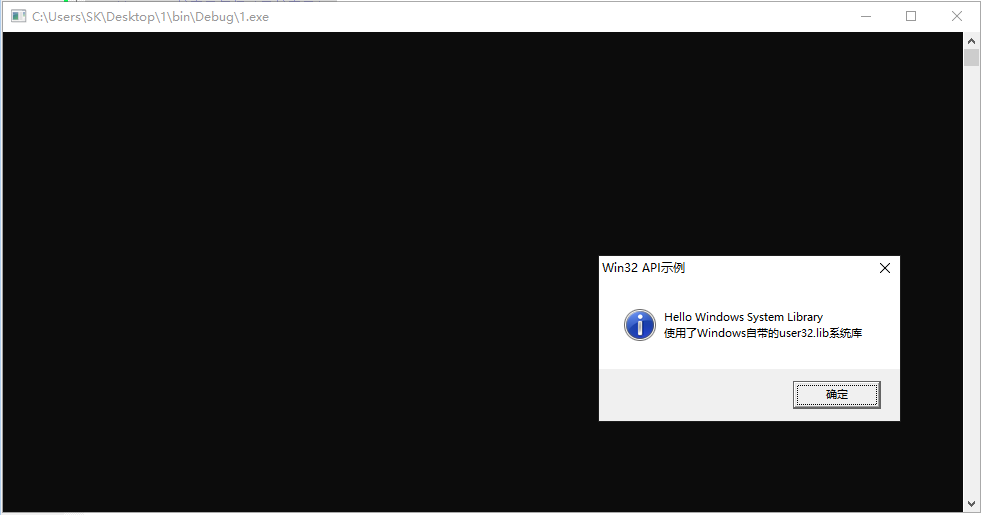
Task: Click the Win32 API示例 dialog title
Action: pos(643,268)
